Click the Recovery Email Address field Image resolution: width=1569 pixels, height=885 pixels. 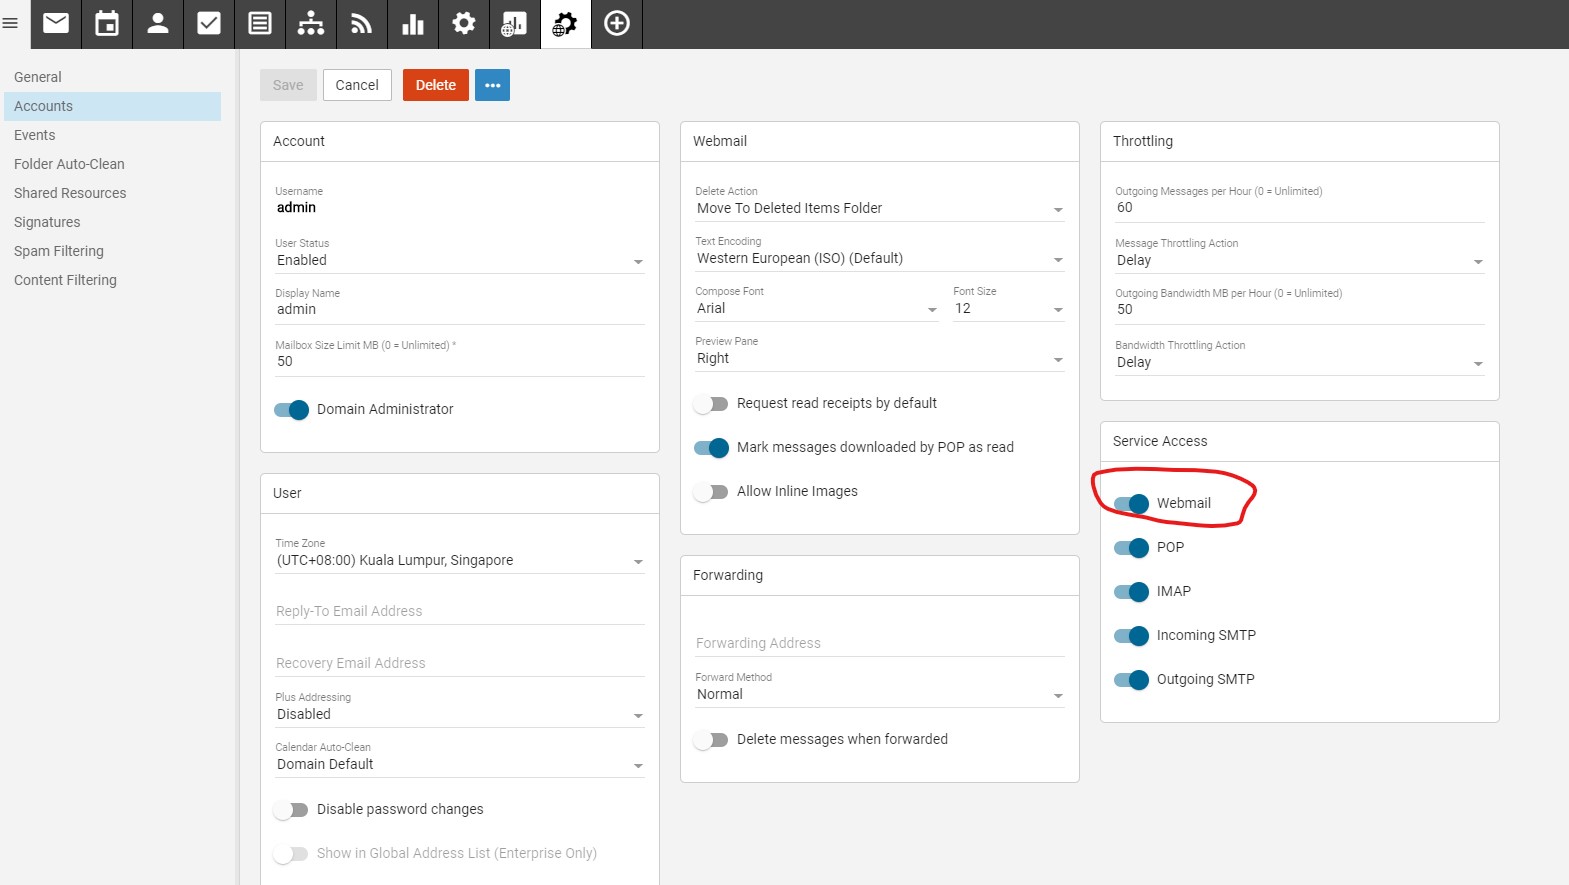(460, 663)
